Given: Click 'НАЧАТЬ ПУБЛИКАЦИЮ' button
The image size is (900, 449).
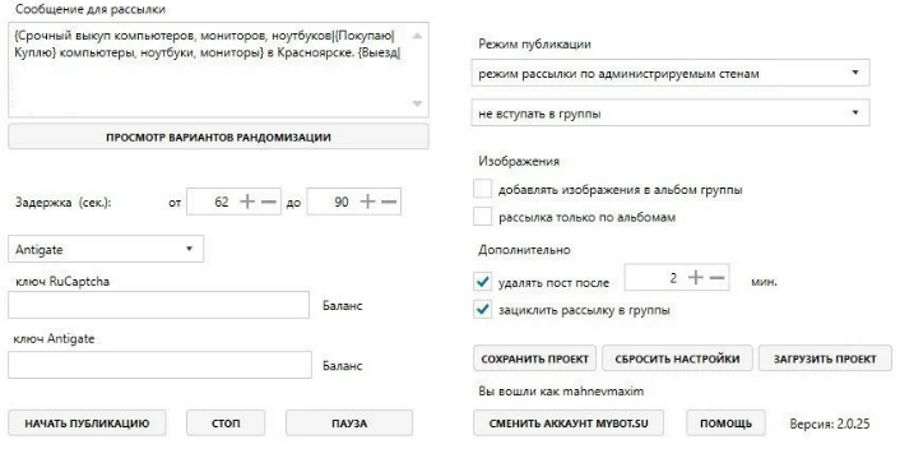Looking at the screenshot, I should point(88,423).
